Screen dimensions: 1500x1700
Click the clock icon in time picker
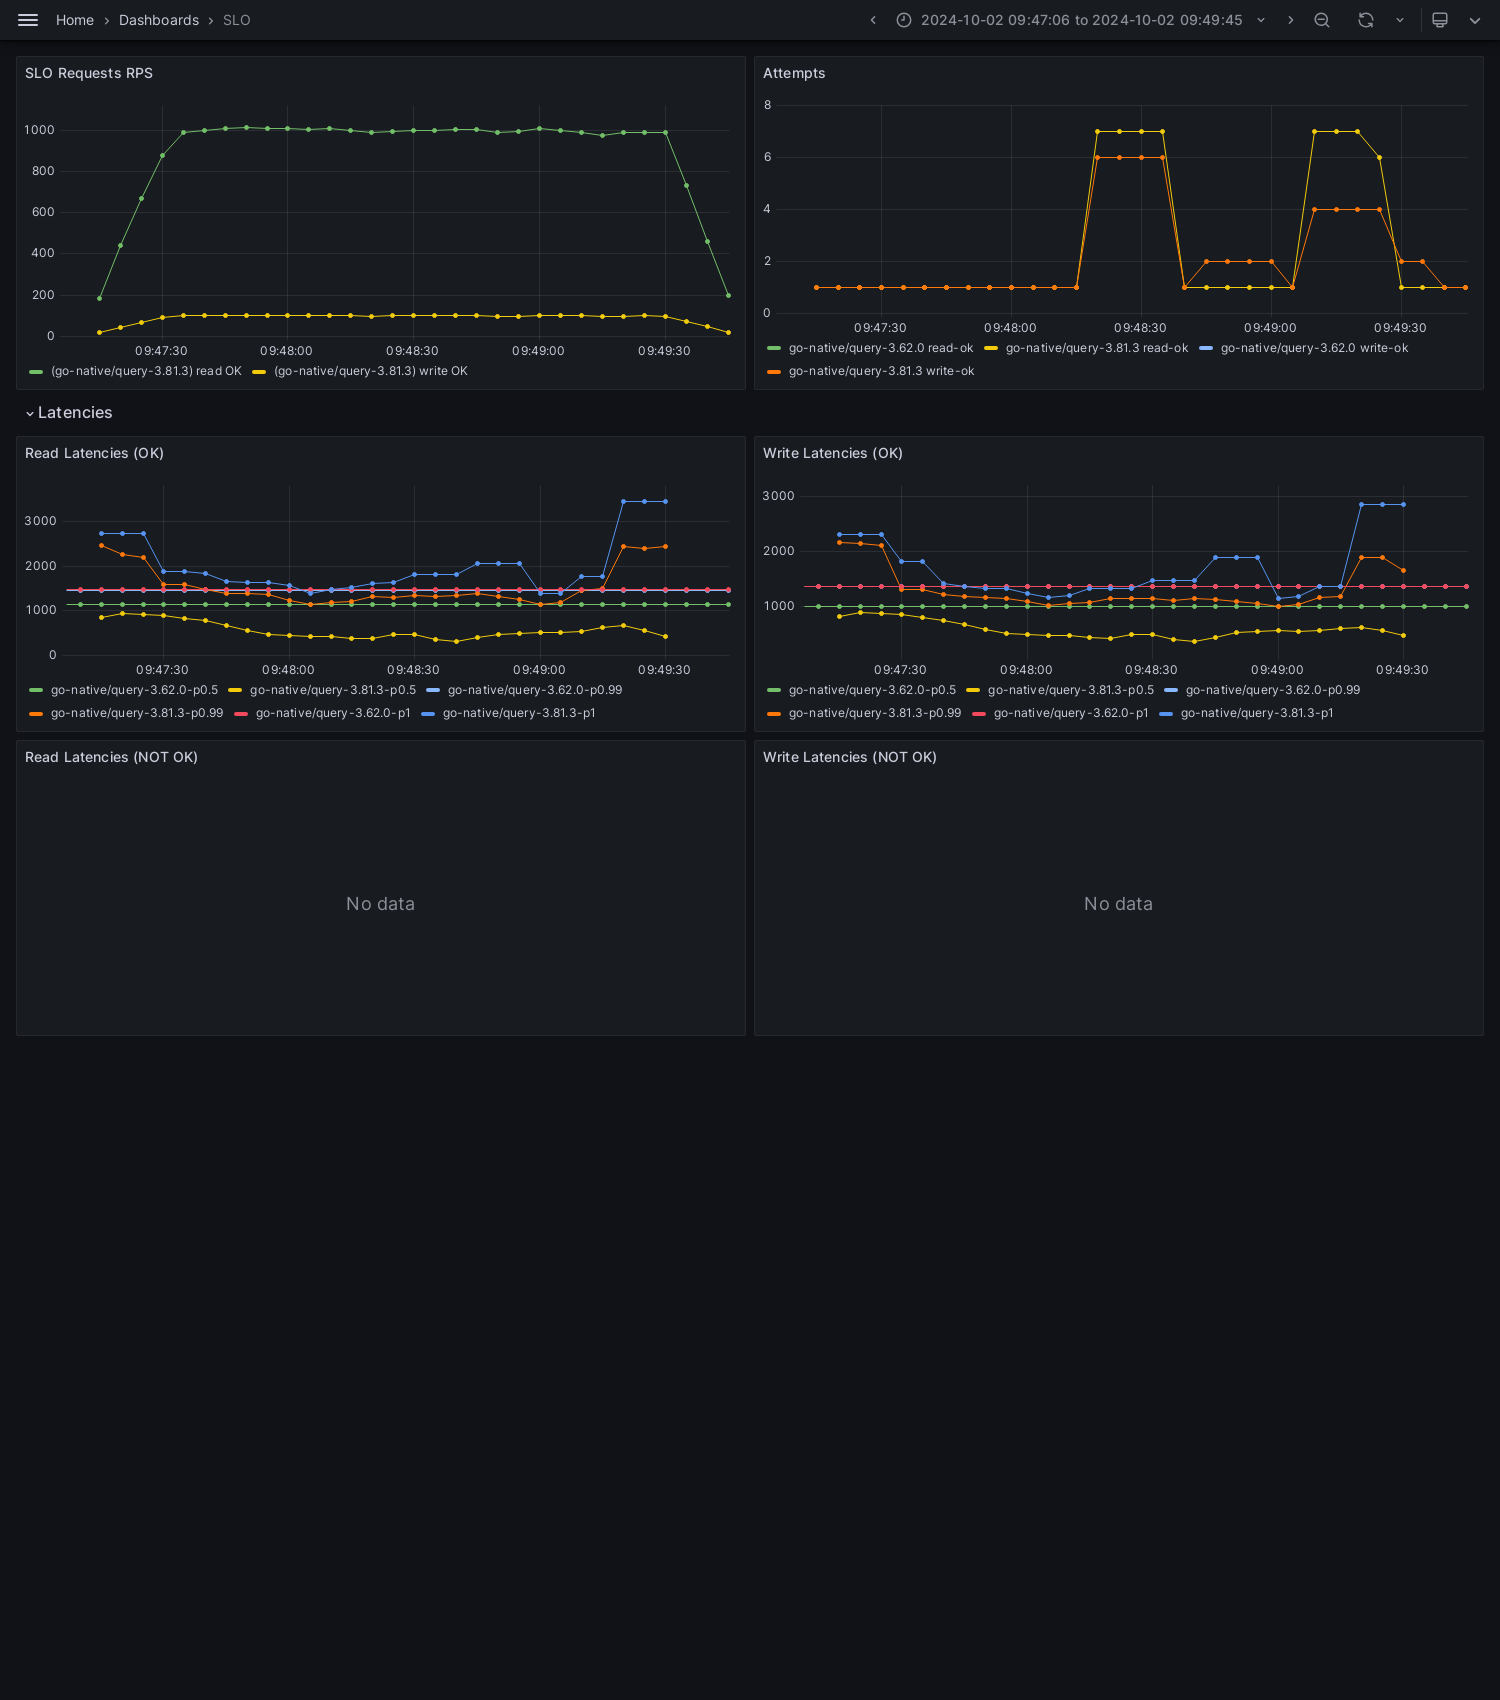[904, 20]
